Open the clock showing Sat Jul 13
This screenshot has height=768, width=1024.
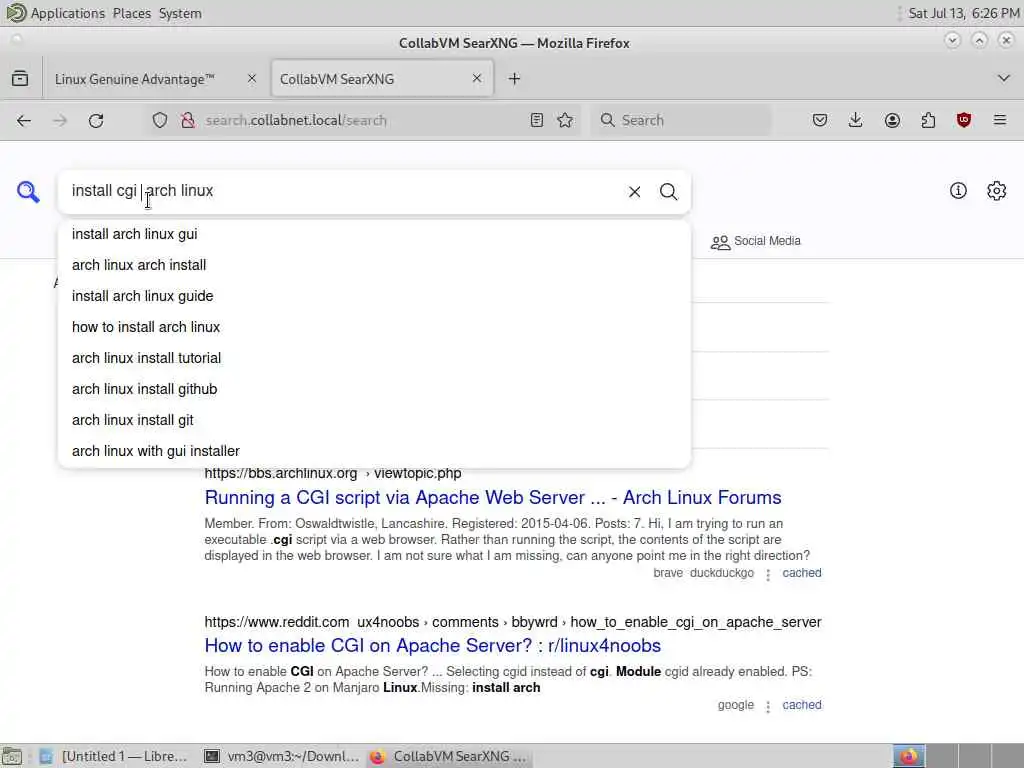pos(963,13)
